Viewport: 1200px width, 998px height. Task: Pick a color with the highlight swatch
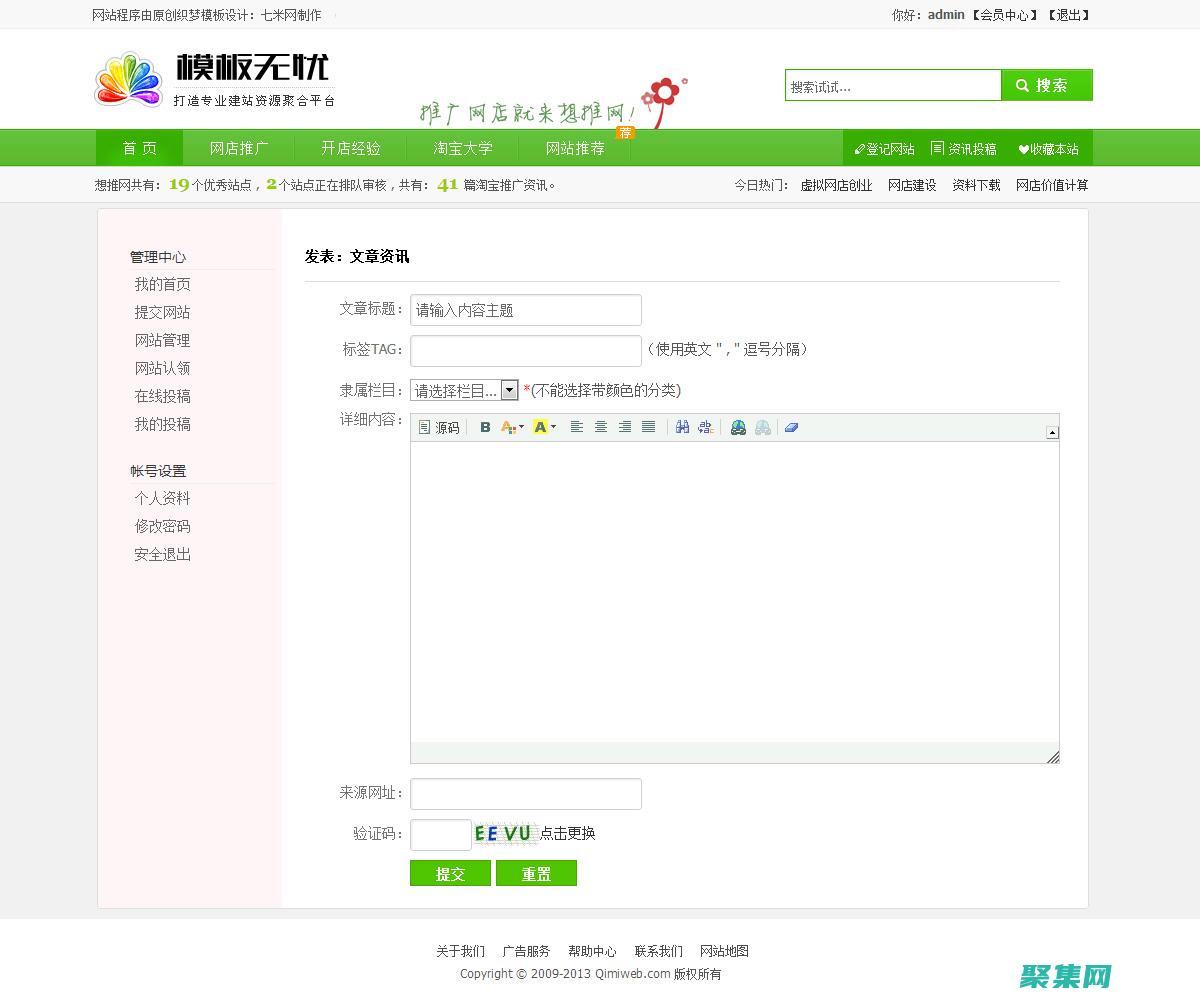click(540, 427)
